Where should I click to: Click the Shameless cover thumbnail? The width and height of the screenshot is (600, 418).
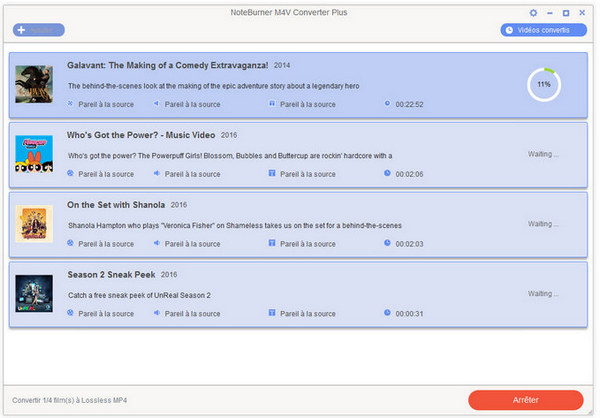[34, 224]
